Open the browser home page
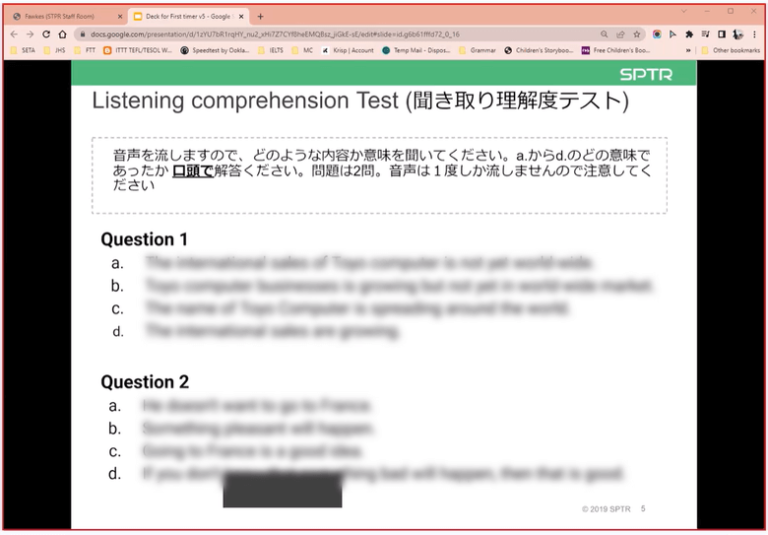 coord(62,34)
